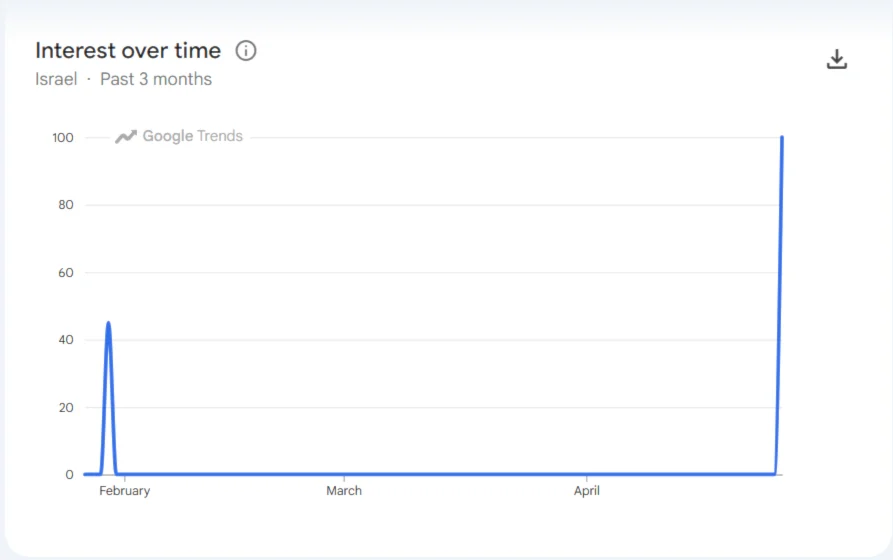Click the 60 y-axis value
Screen dimensions: 893x560
click(67, 272)
